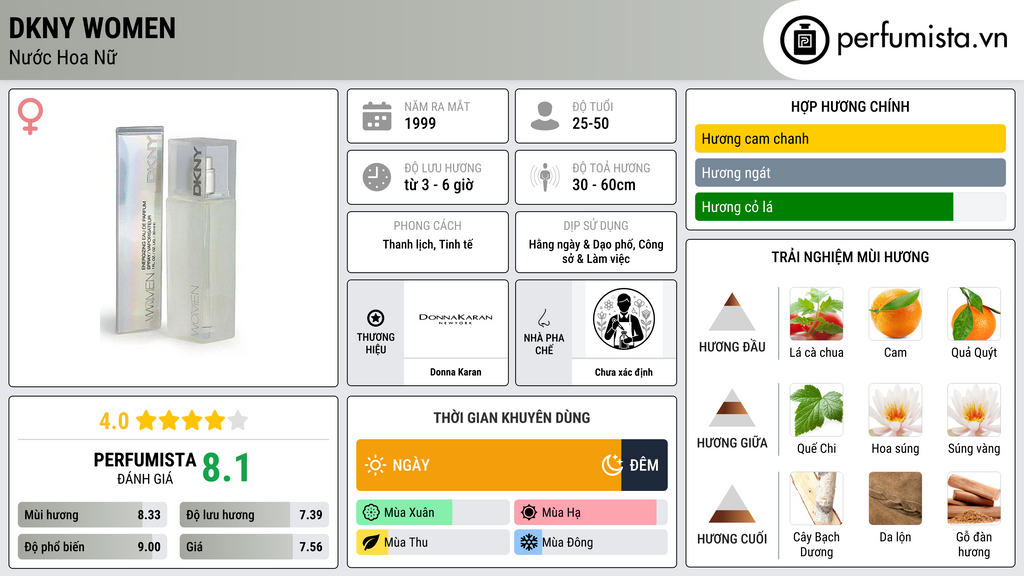Click the Hợp hương chính heading
Viewport: 1024px width, 576px height.
pyautogui.click(x=850, y=106)
